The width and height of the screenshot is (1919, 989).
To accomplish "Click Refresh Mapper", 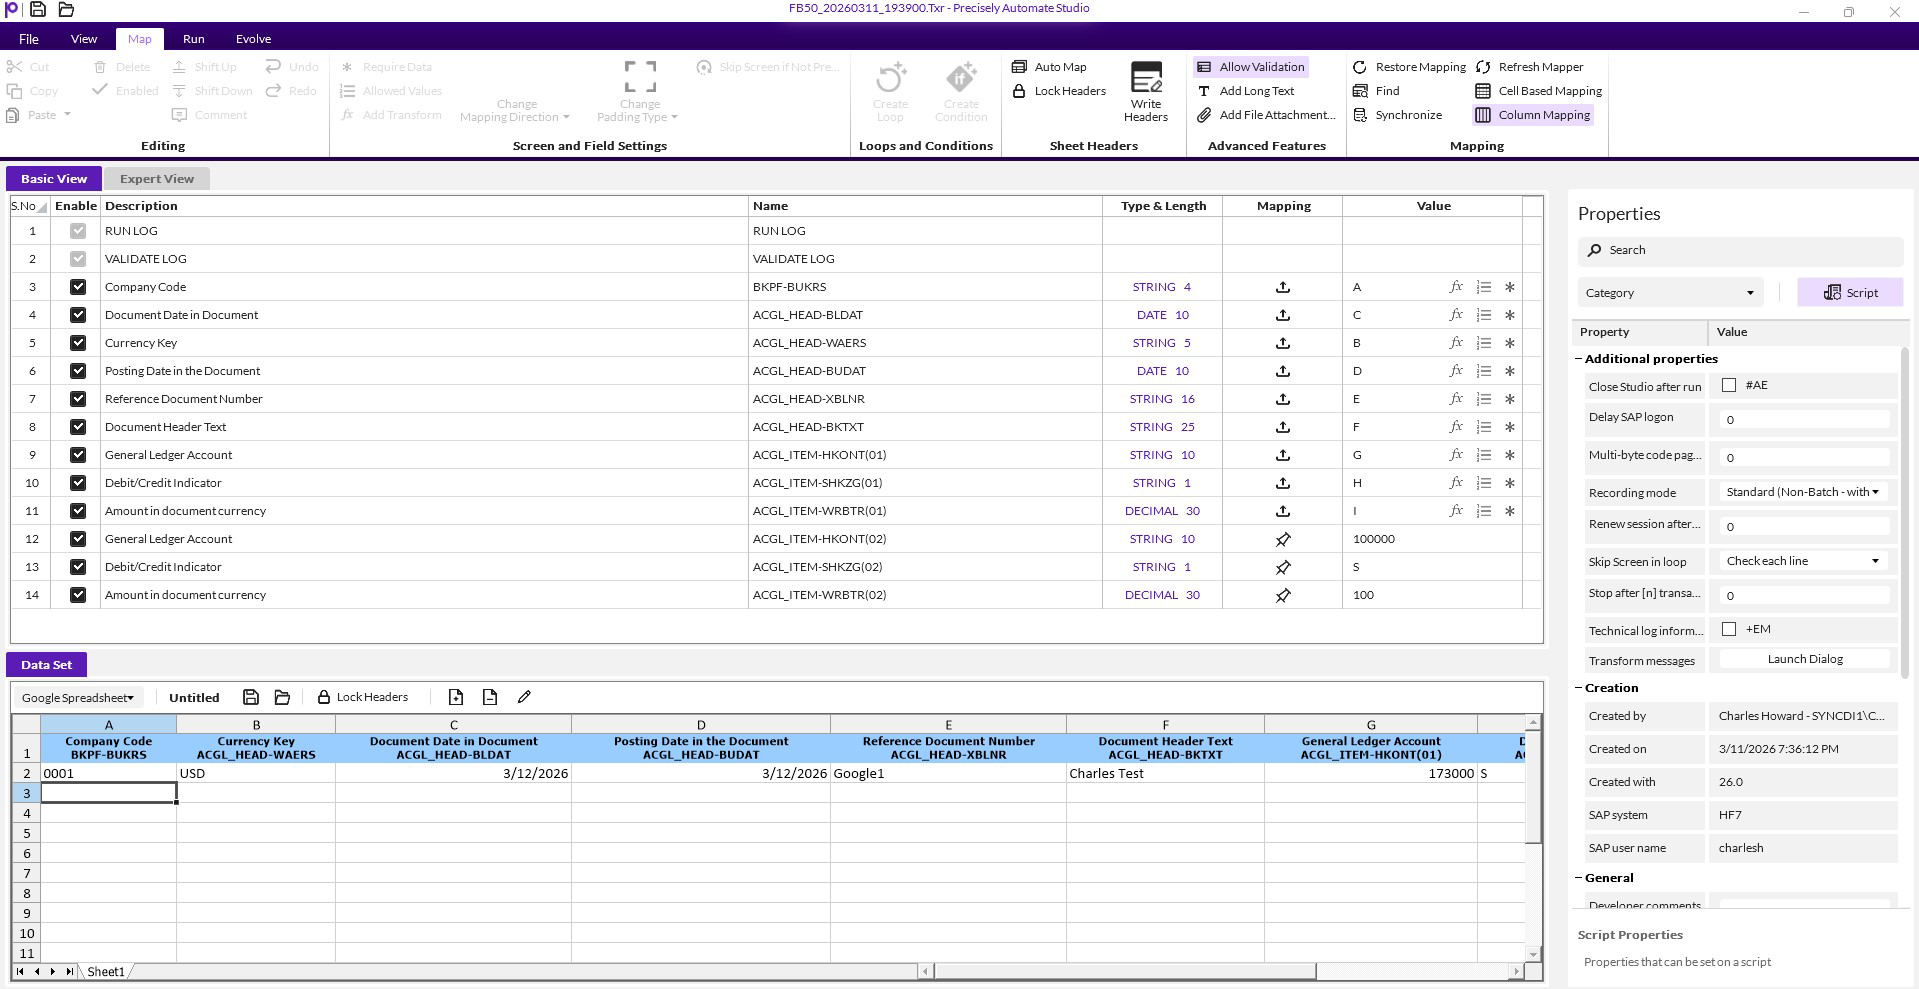I will (x=1530, y=67).
